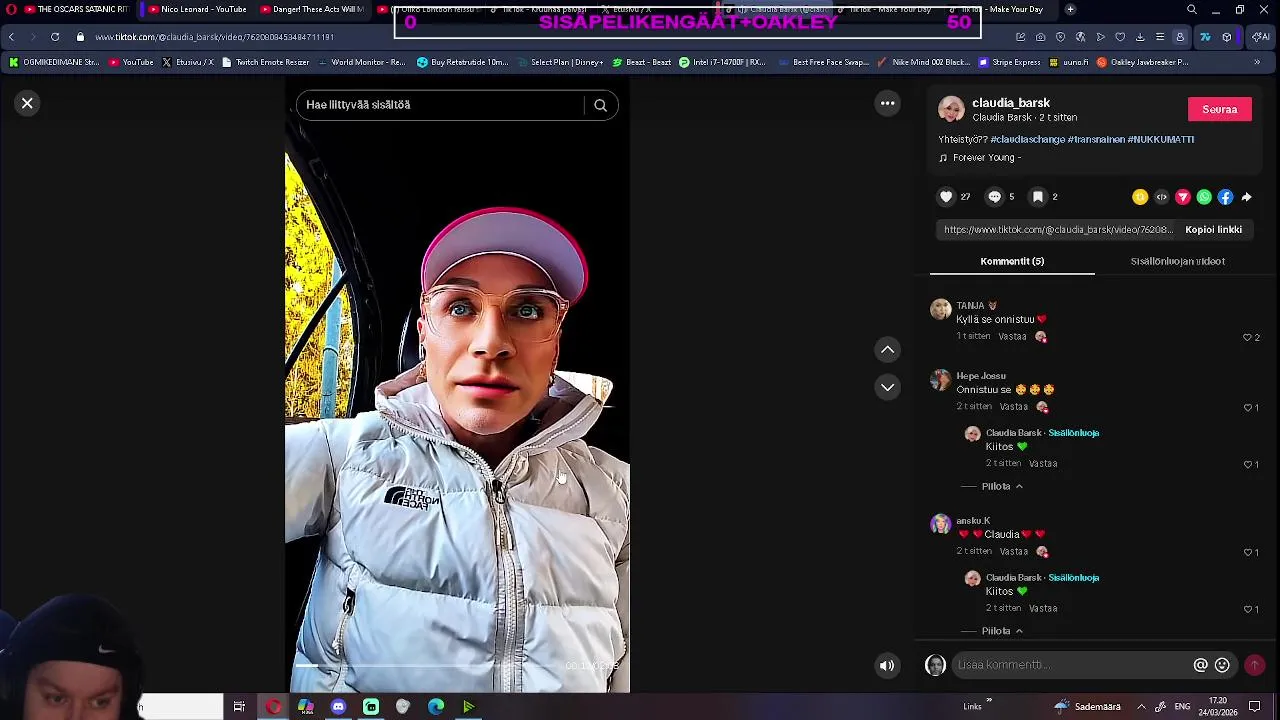Show hidden system tray icons
Screen dimensions: 1280x720
point(1141,707)
